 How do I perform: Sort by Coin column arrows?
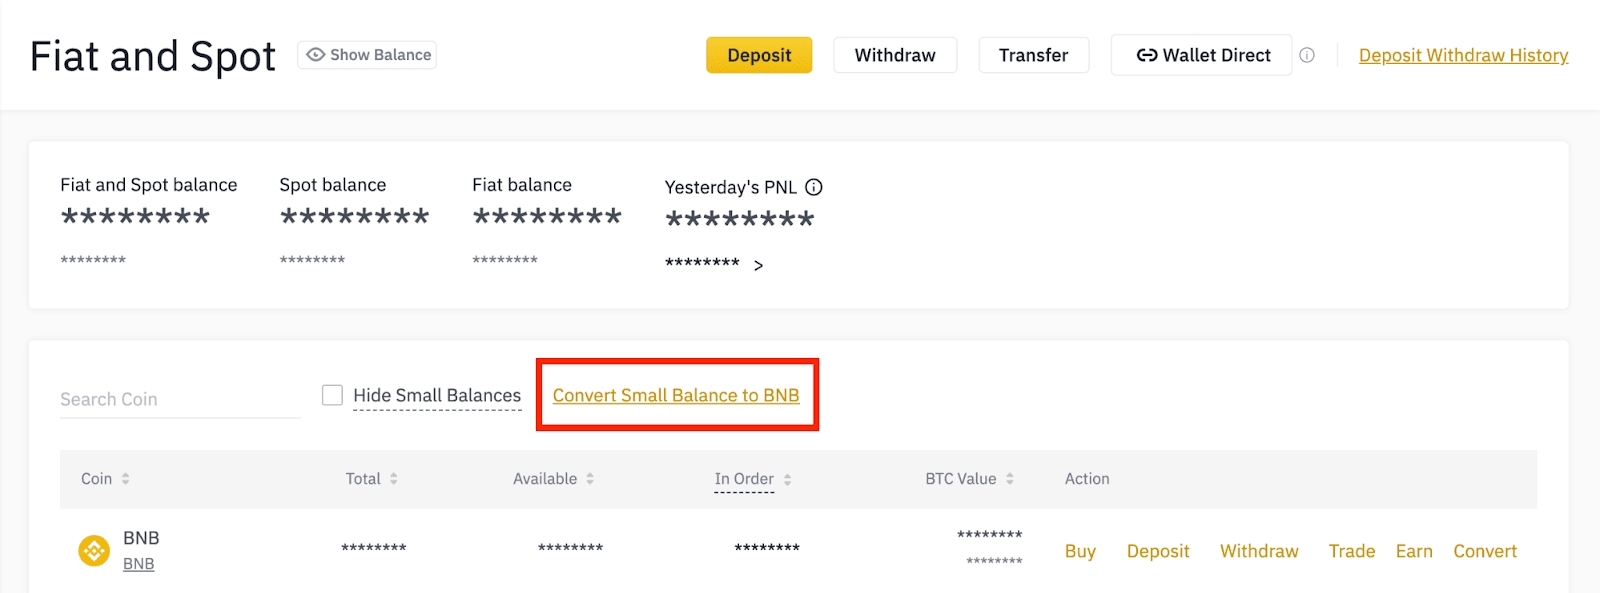click(126, 479)
